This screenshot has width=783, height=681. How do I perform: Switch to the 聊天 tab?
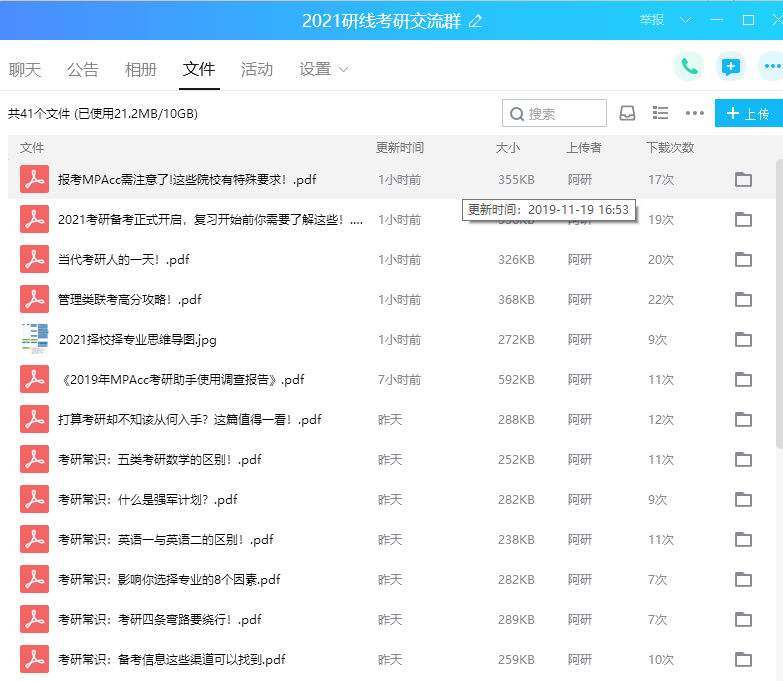coord(25,69)
